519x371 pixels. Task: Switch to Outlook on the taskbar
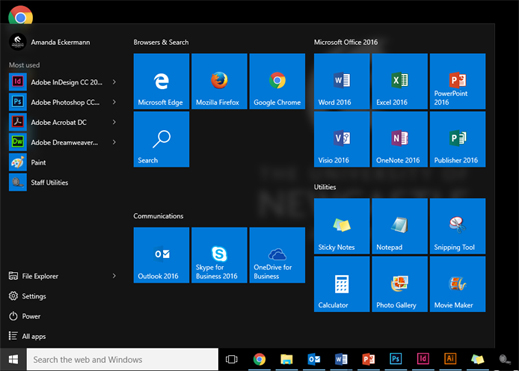[314, 359]
